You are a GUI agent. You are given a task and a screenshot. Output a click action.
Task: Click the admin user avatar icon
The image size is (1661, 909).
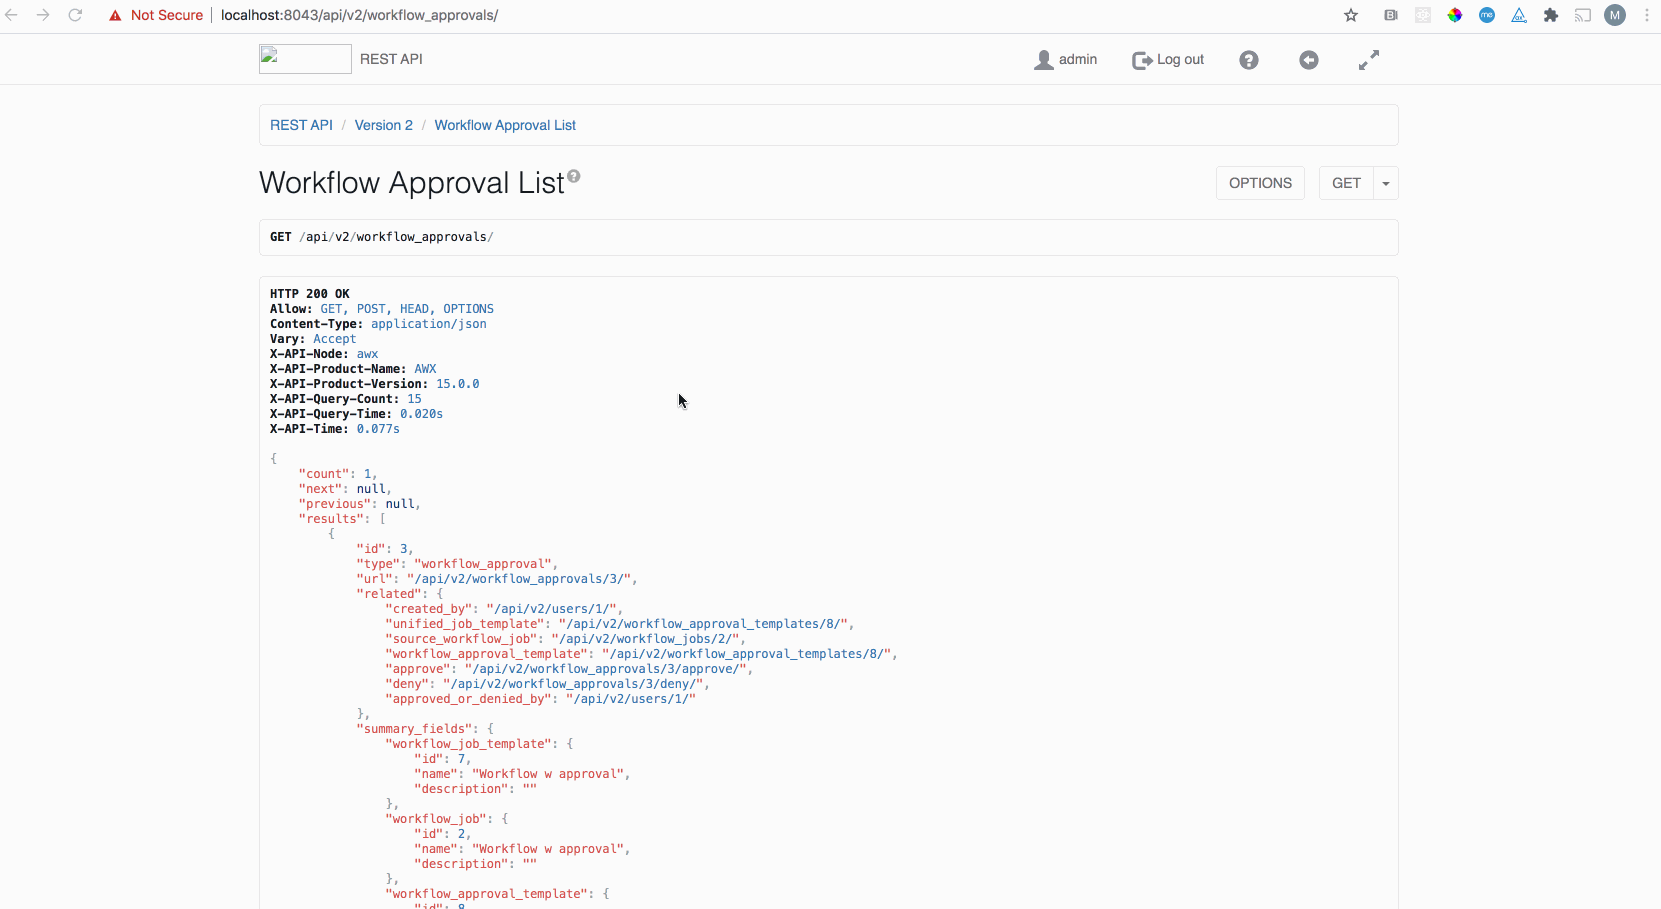(x=1045, y=59)
